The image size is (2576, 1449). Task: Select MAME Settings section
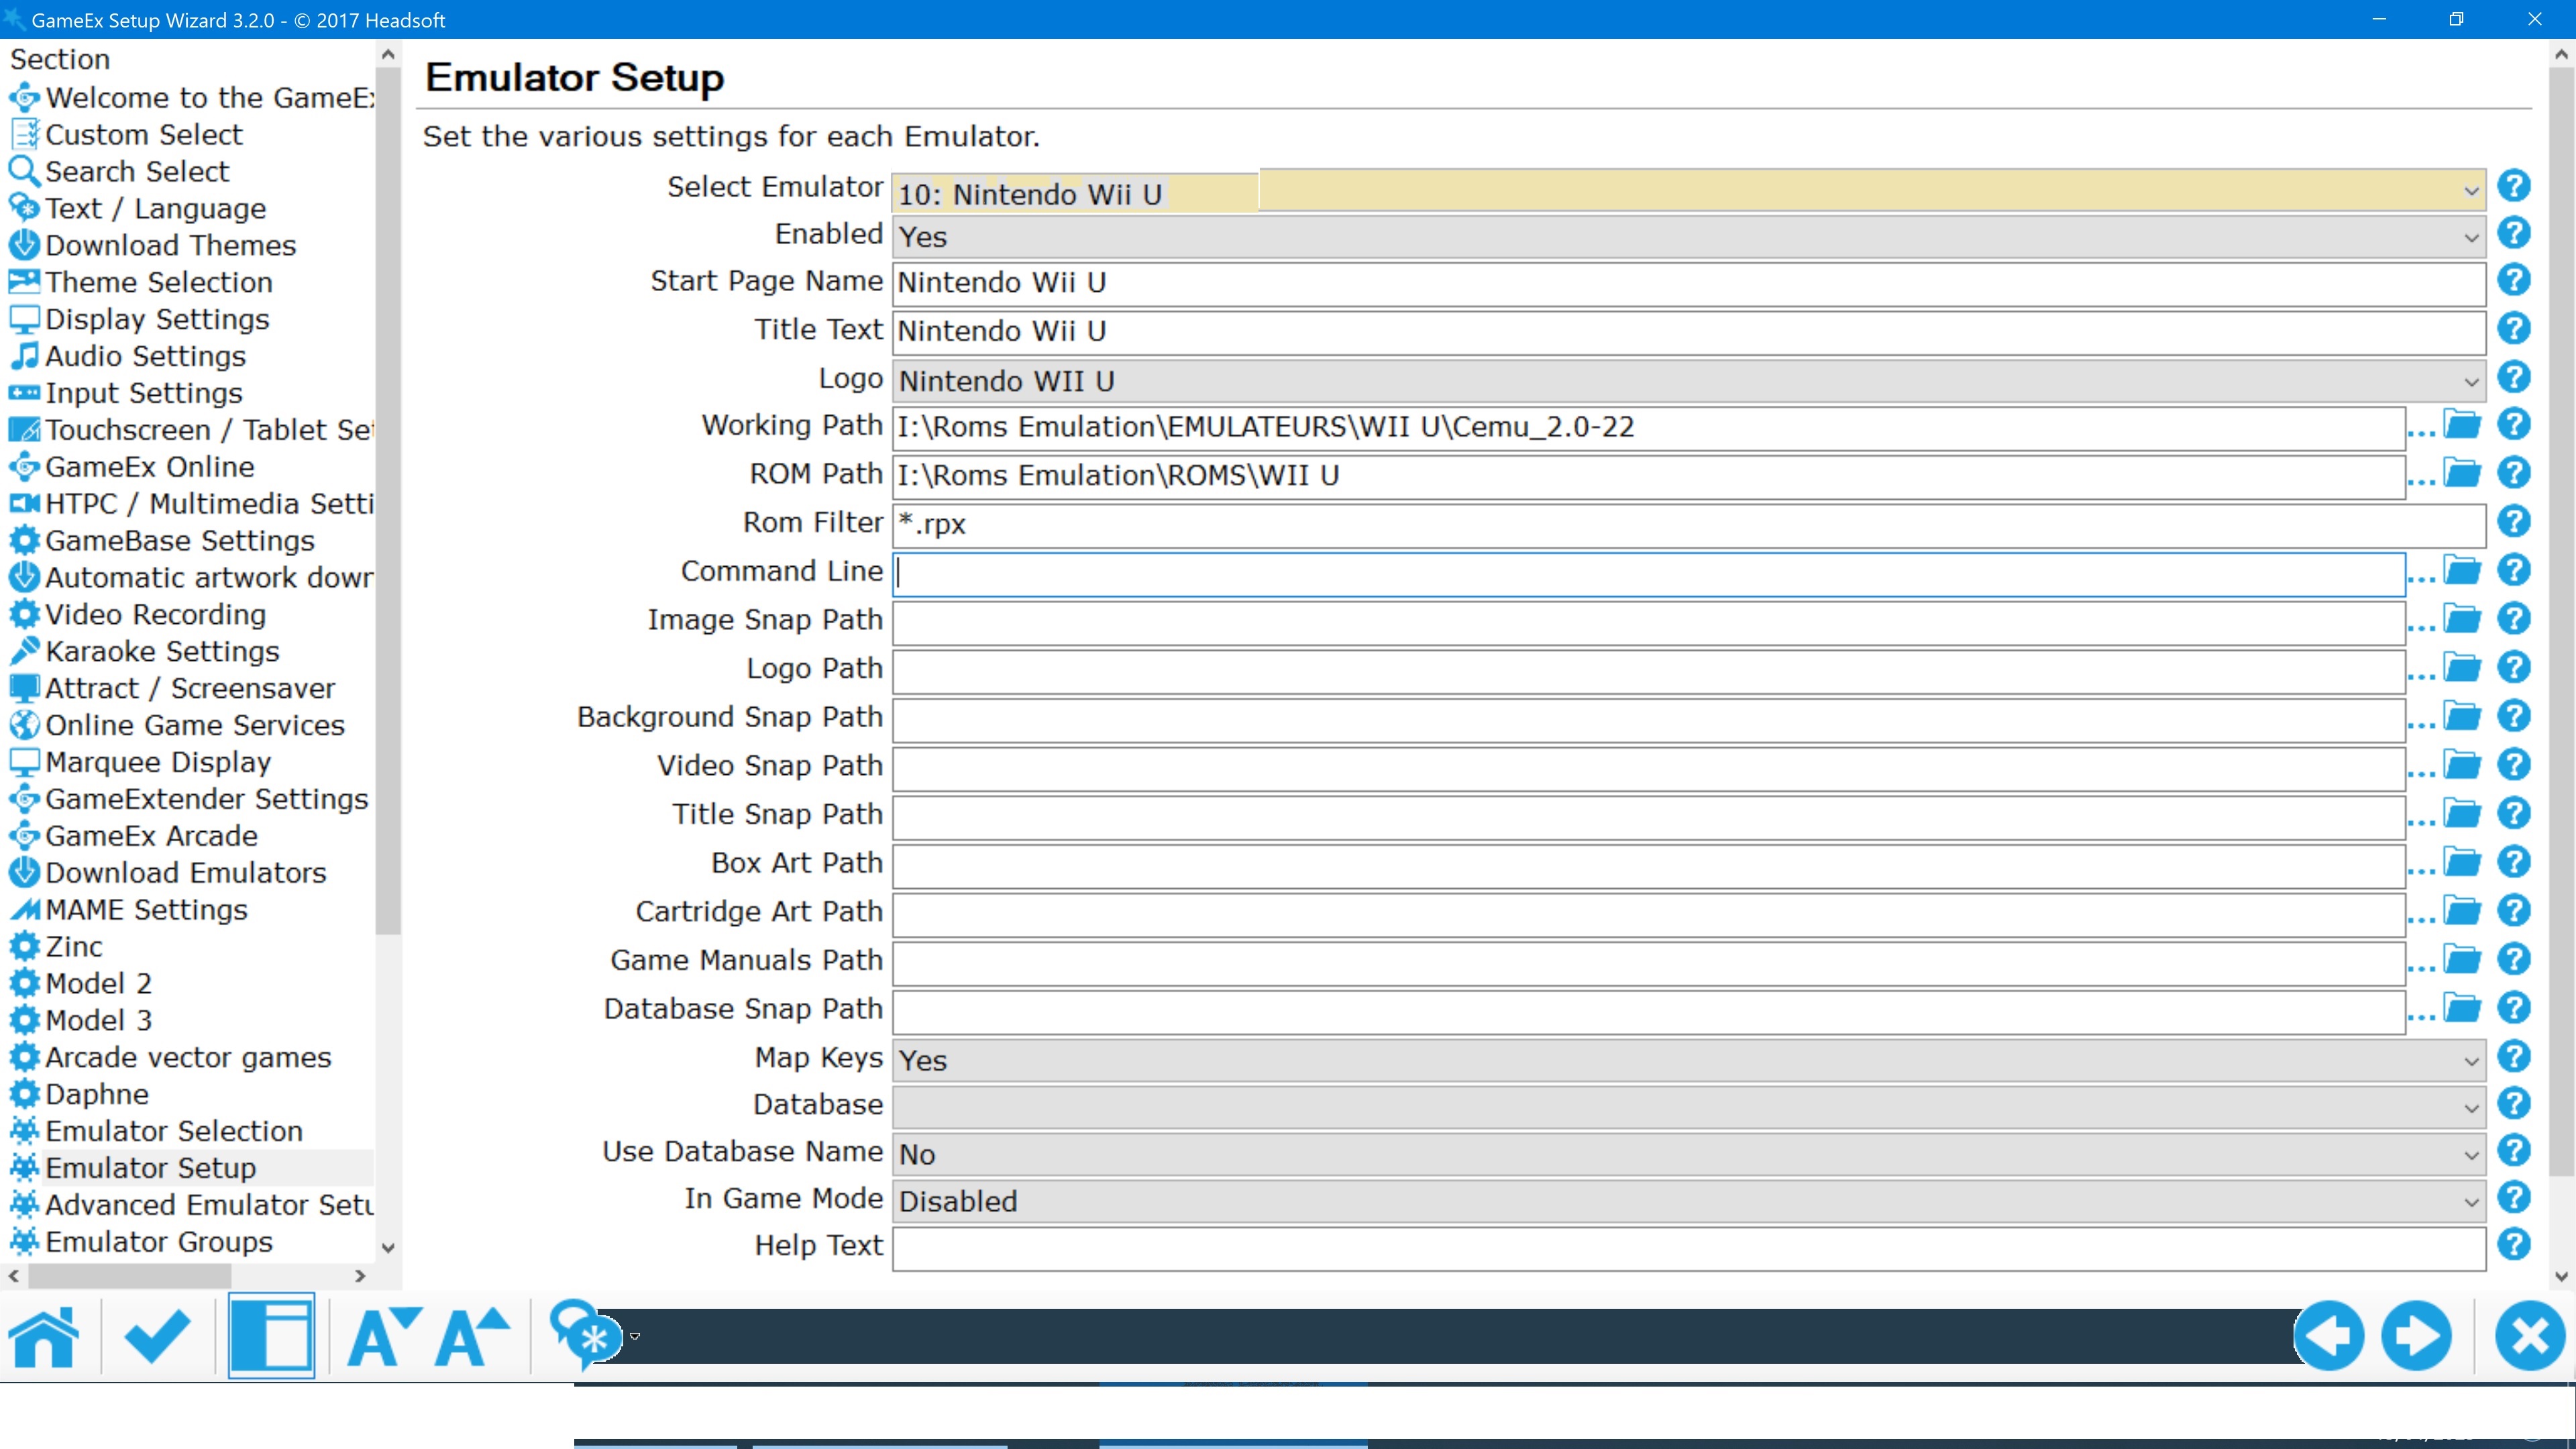pos(146,910)
